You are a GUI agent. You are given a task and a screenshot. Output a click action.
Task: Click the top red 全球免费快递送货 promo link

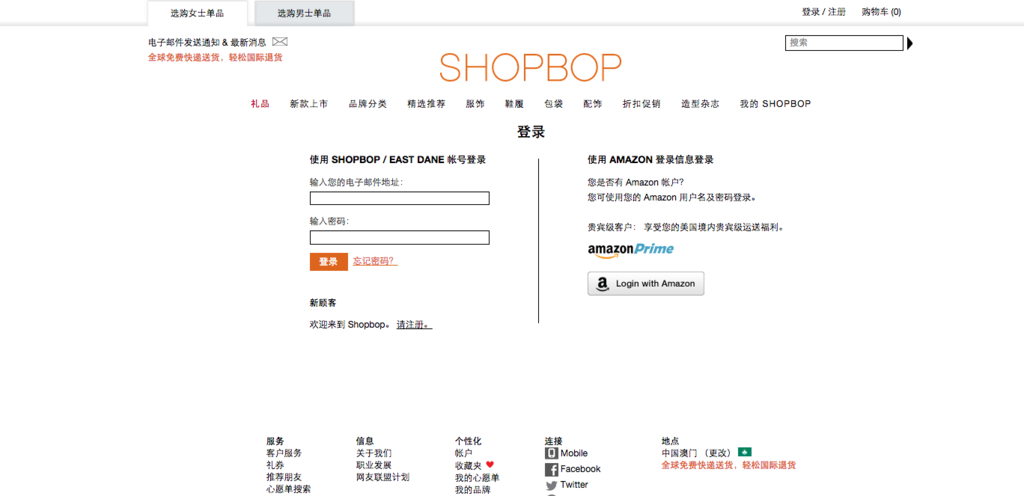pos(215,57)
